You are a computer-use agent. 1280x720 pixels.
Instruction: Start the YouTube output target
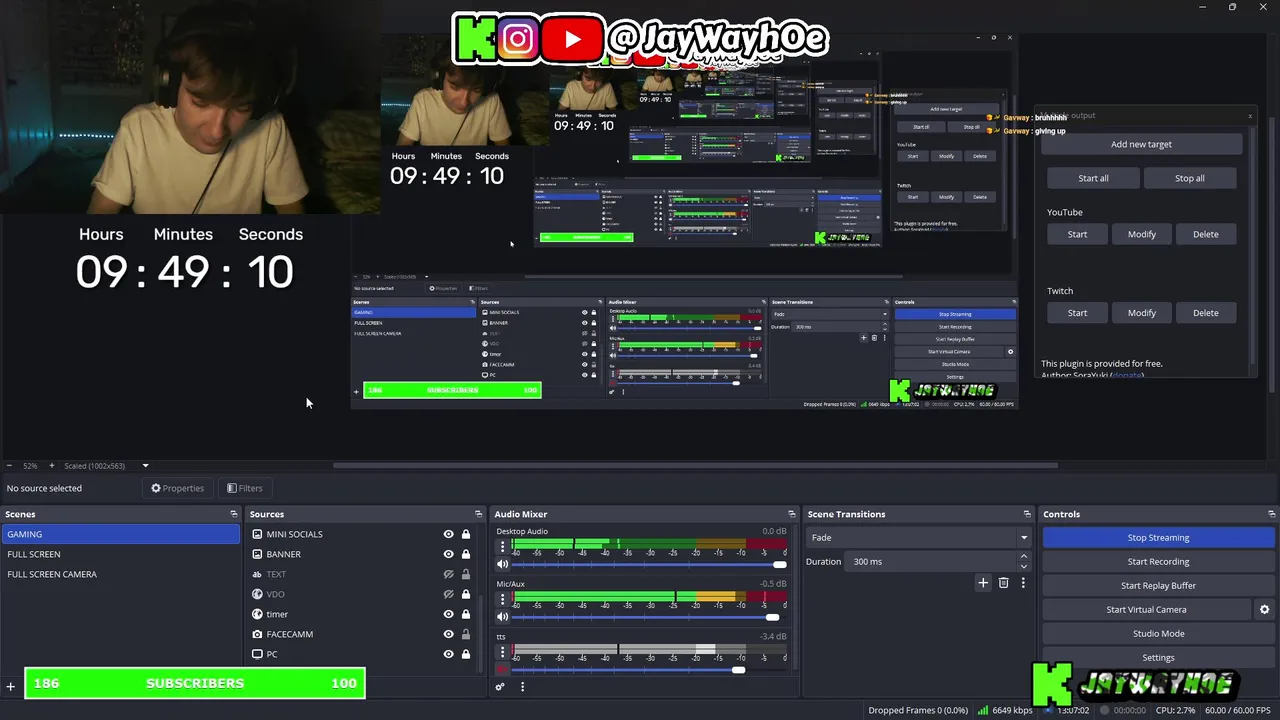pyautogui.click(x=1077, y=234)
